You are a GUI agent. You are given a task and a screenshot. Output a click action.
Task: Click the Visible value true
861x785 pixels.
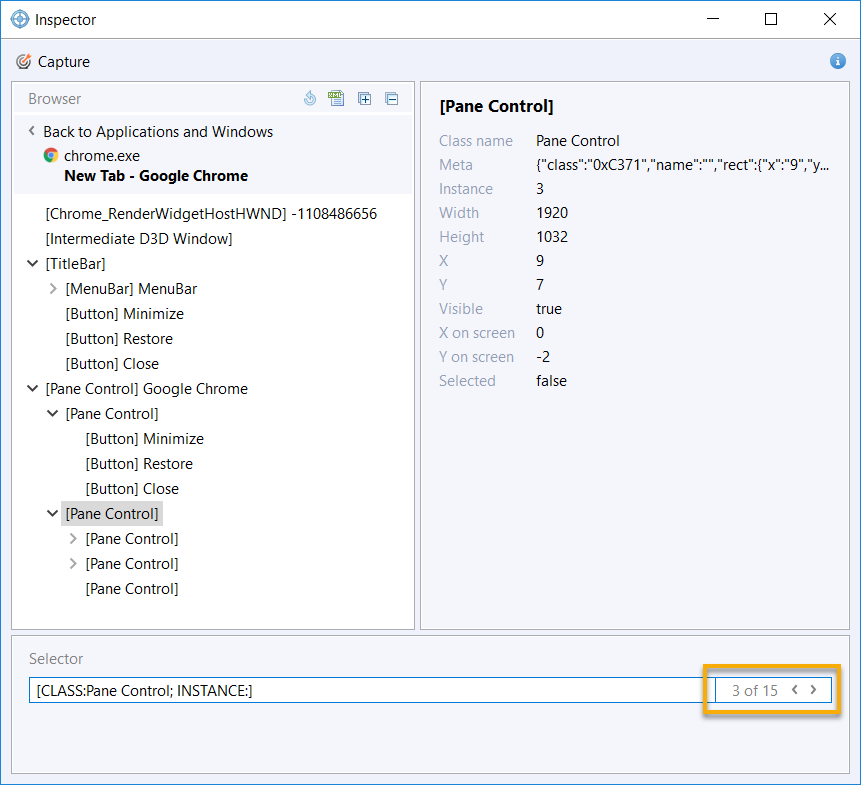coord(549,309)
